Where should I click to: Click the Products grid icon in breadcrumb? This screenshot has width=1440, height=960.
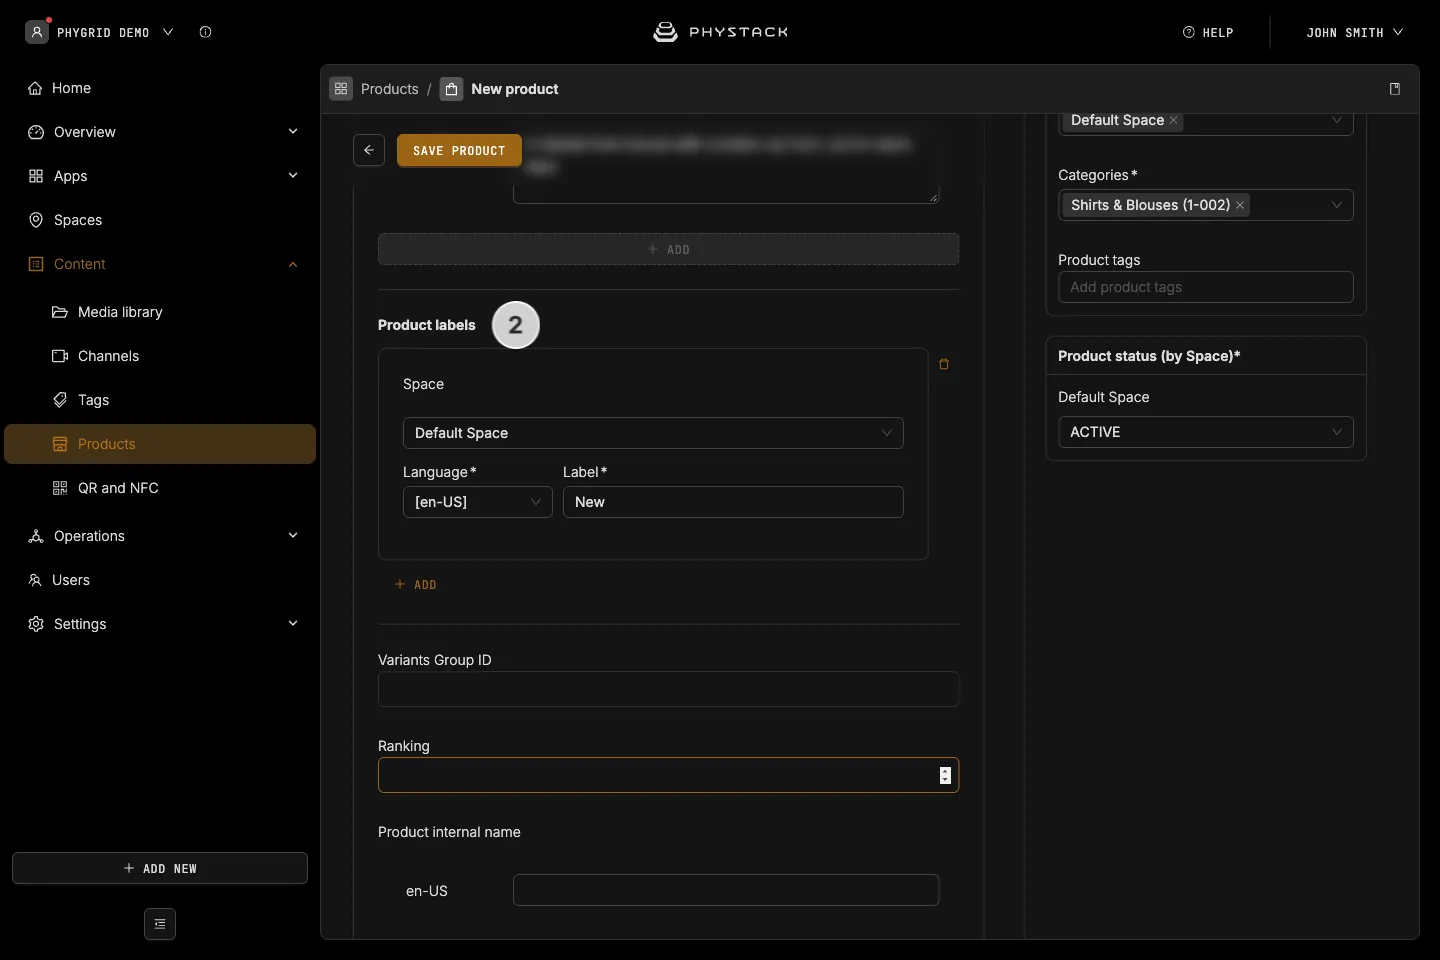pyautogui.click(x=341, y=89)
